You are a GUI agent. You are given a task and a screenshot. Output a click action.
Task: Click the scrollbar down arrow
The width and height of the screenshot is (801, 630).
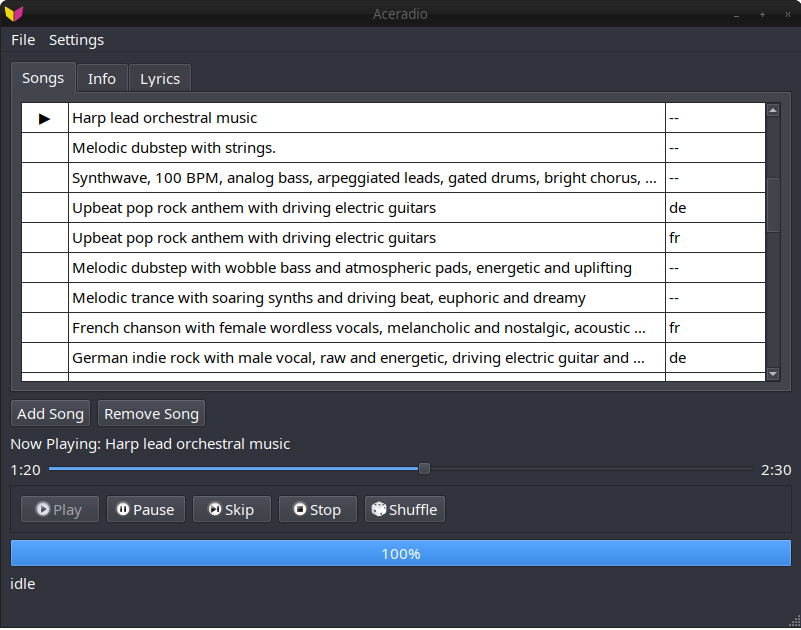772,374
